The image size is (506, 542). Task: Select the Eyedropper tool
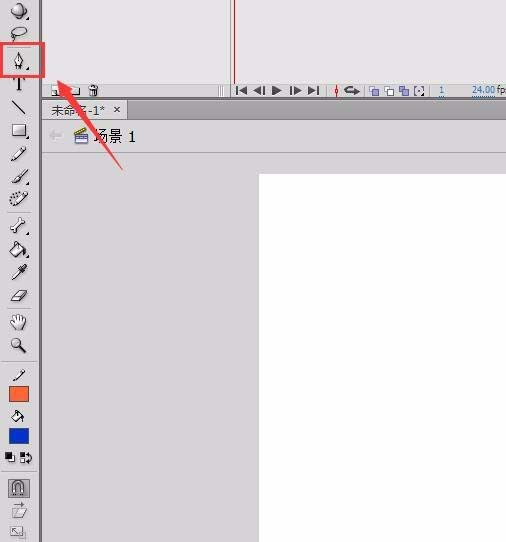(19, 272)
